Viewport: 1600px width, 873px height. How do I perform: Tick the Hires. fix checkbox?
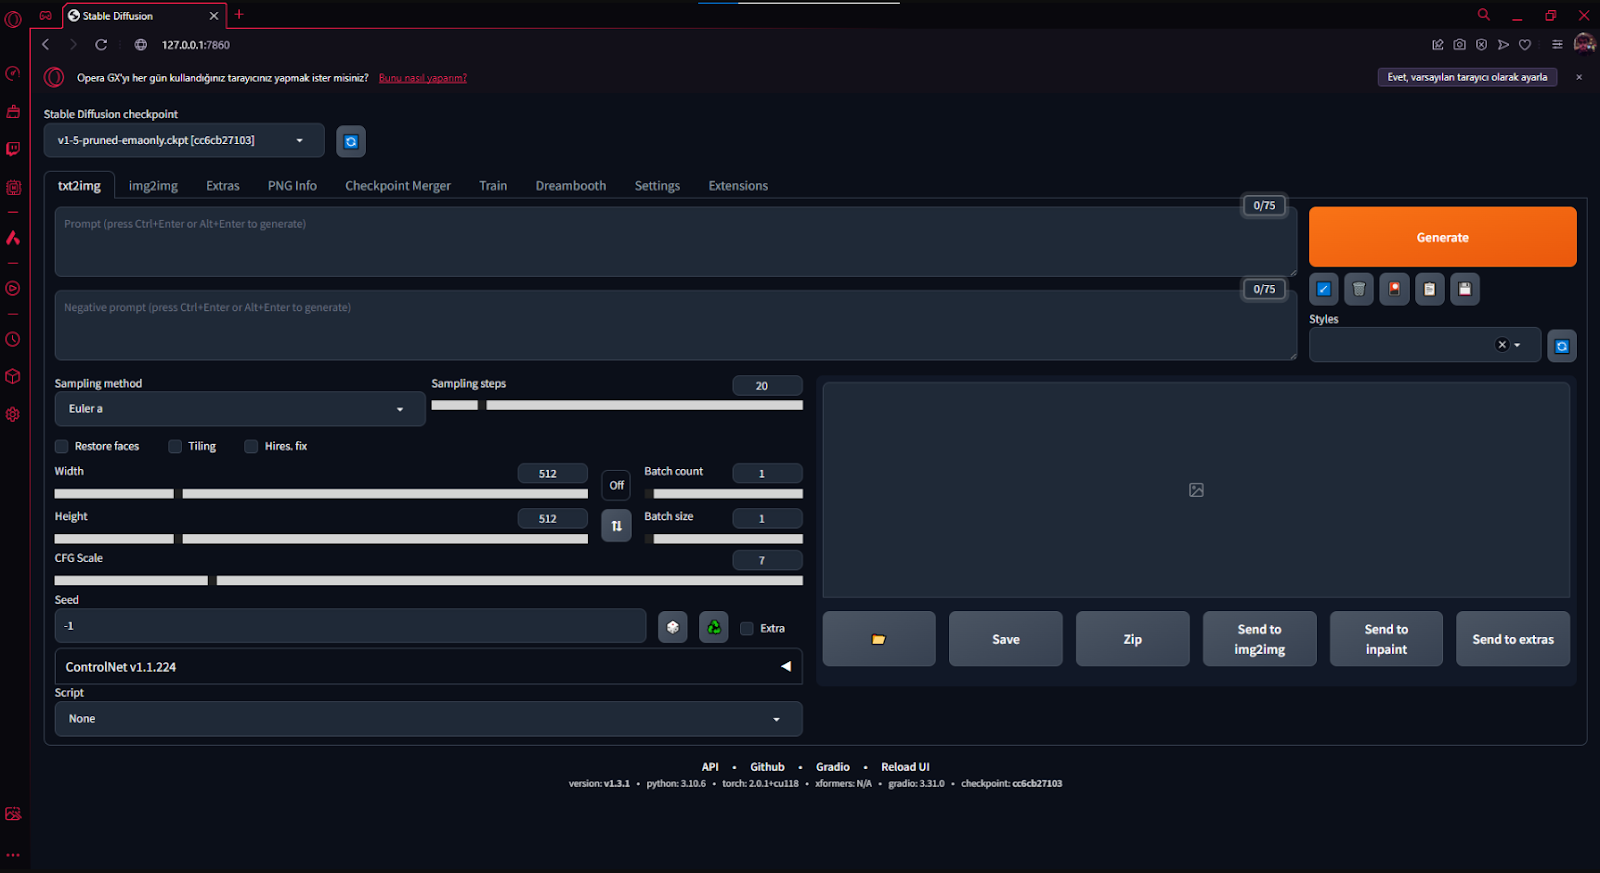pyautogui.click(x=251, y=446)
